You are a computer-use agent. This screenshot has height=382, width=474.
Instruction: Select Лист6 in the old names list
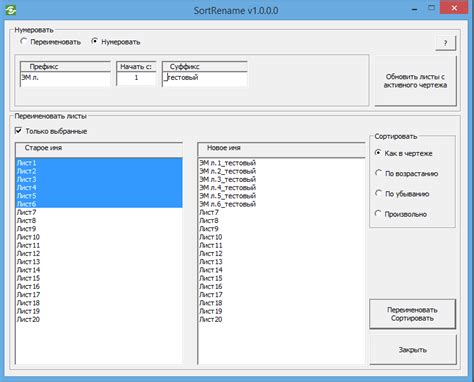pos(99,204)
